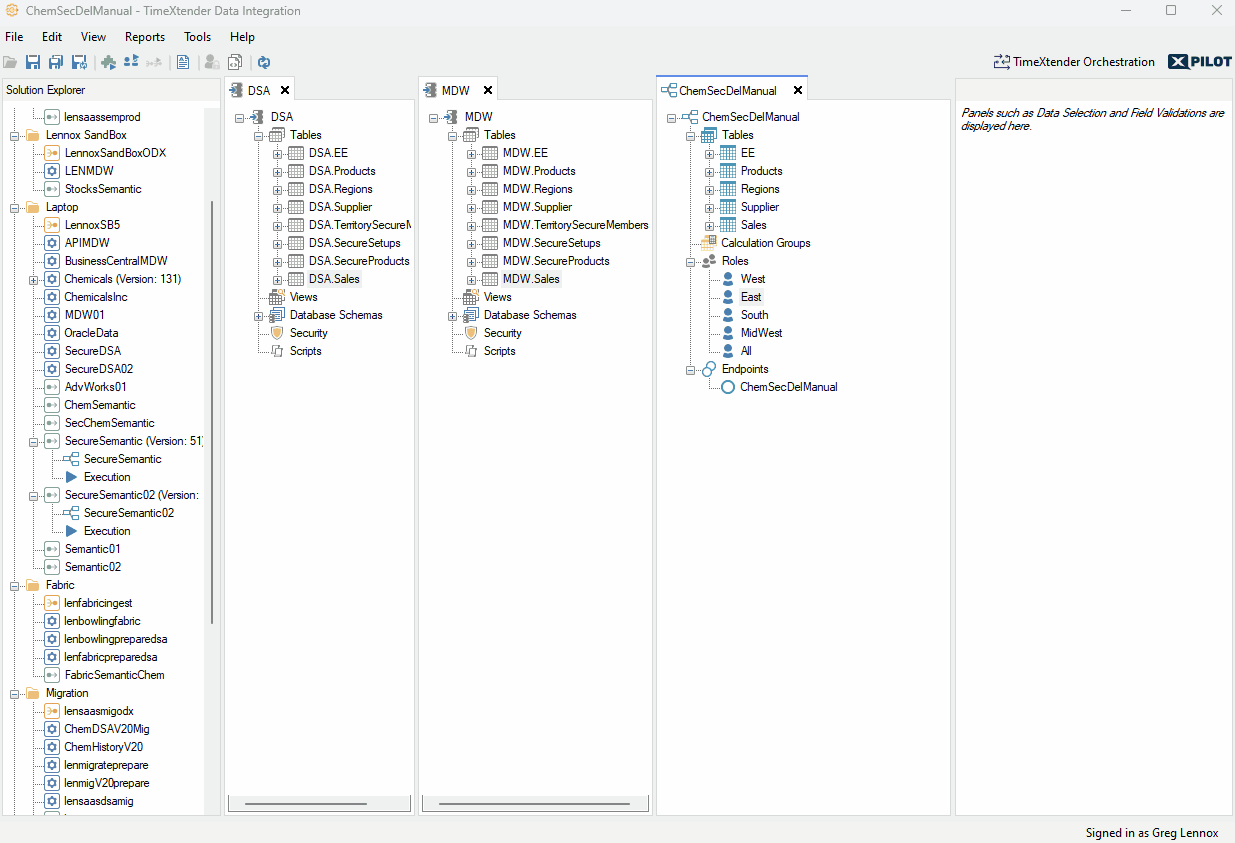Click the shield icon beside DSA Security
Image resolution: width=1235 pixels, height=843 pixels.
coord(277,333)
